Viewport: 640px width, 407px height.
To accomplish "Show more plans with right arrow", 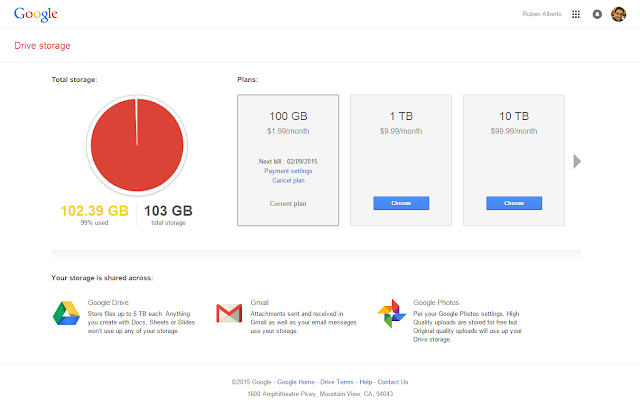I will [577, 161].
